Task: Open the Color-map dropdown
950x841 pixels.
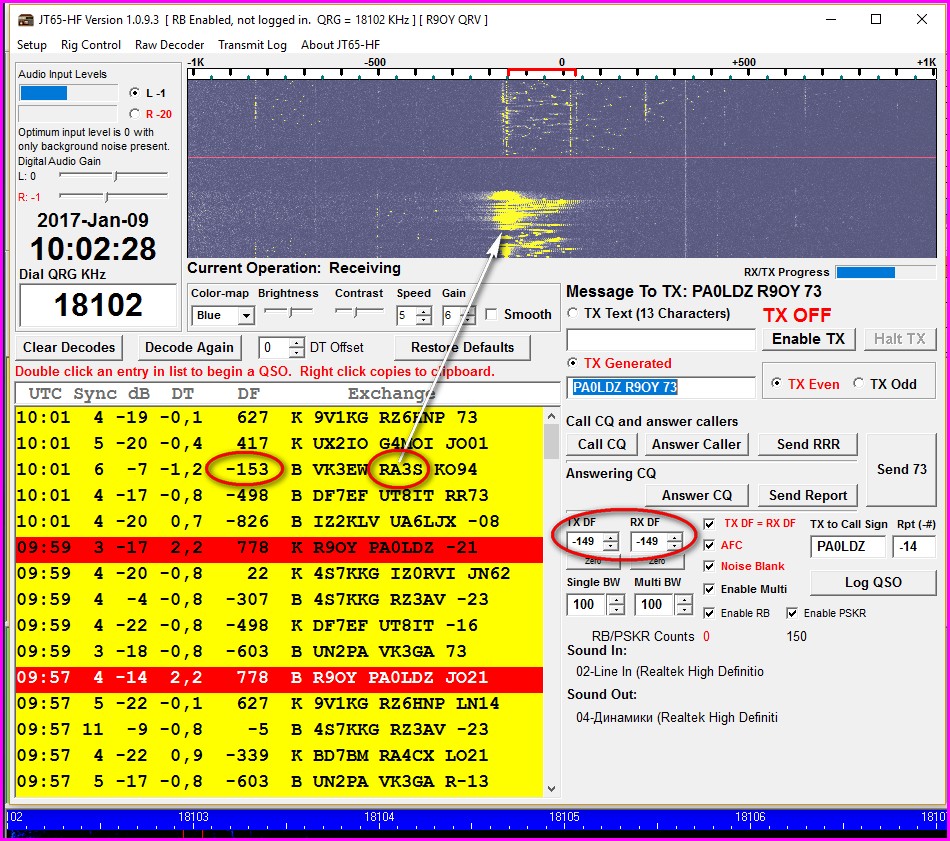Action: pos(246,316)
